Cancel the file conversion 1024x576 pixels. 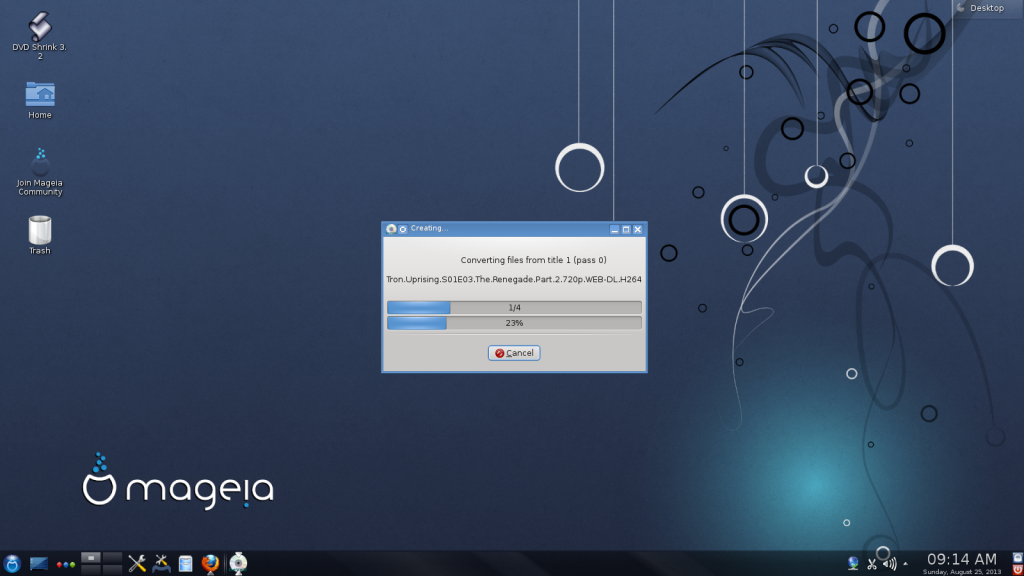point(514,353)
